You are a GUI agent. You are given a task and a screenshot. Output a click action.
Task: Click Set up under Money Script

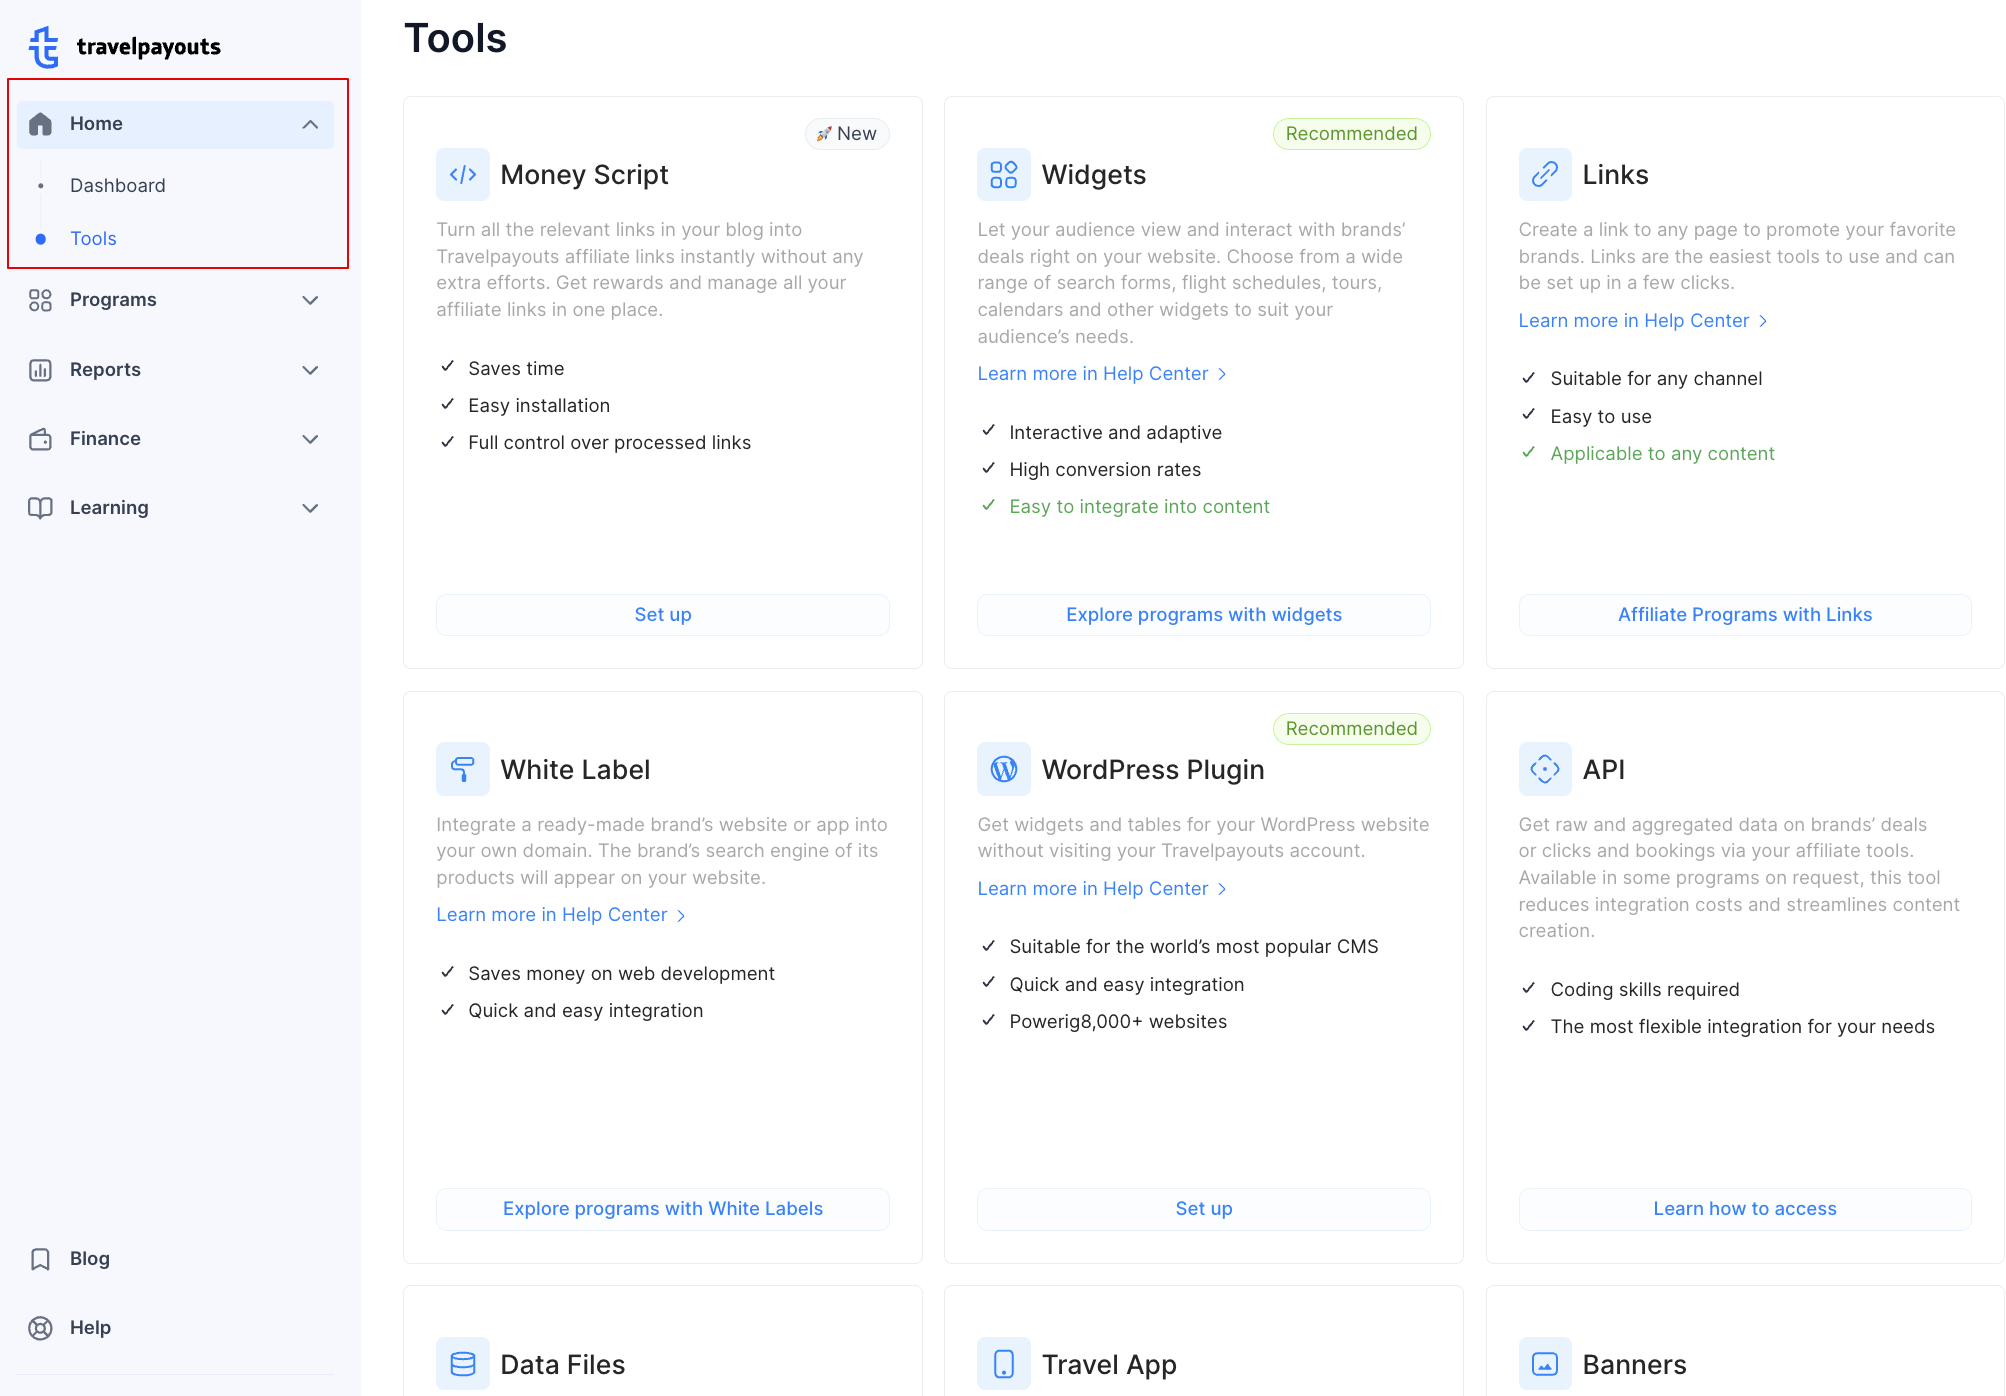pos(663,615)
